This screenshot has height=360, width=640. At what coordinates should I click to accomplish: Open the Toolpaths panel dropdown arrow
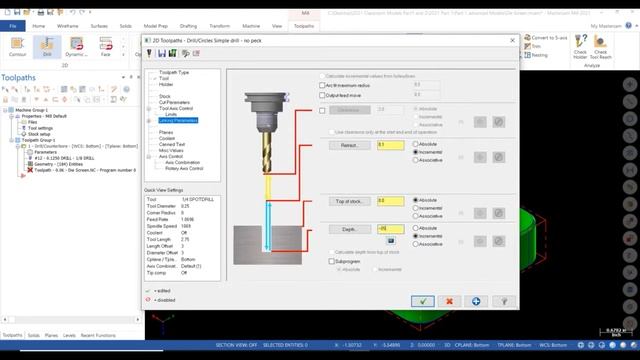[123, 77]
